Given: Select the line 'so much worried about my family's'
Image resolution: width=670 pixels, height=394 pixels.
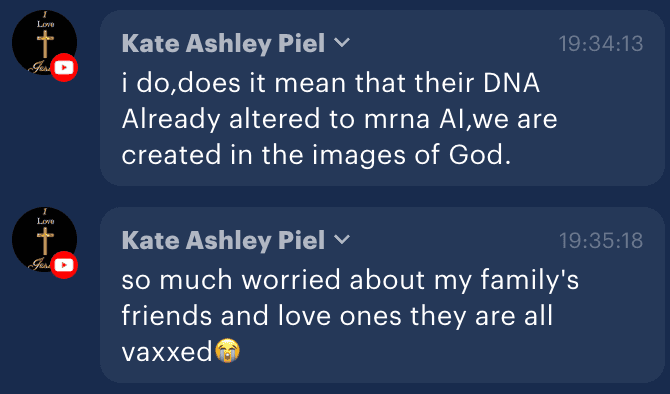Looking at the screenshot, I should 350,280.
